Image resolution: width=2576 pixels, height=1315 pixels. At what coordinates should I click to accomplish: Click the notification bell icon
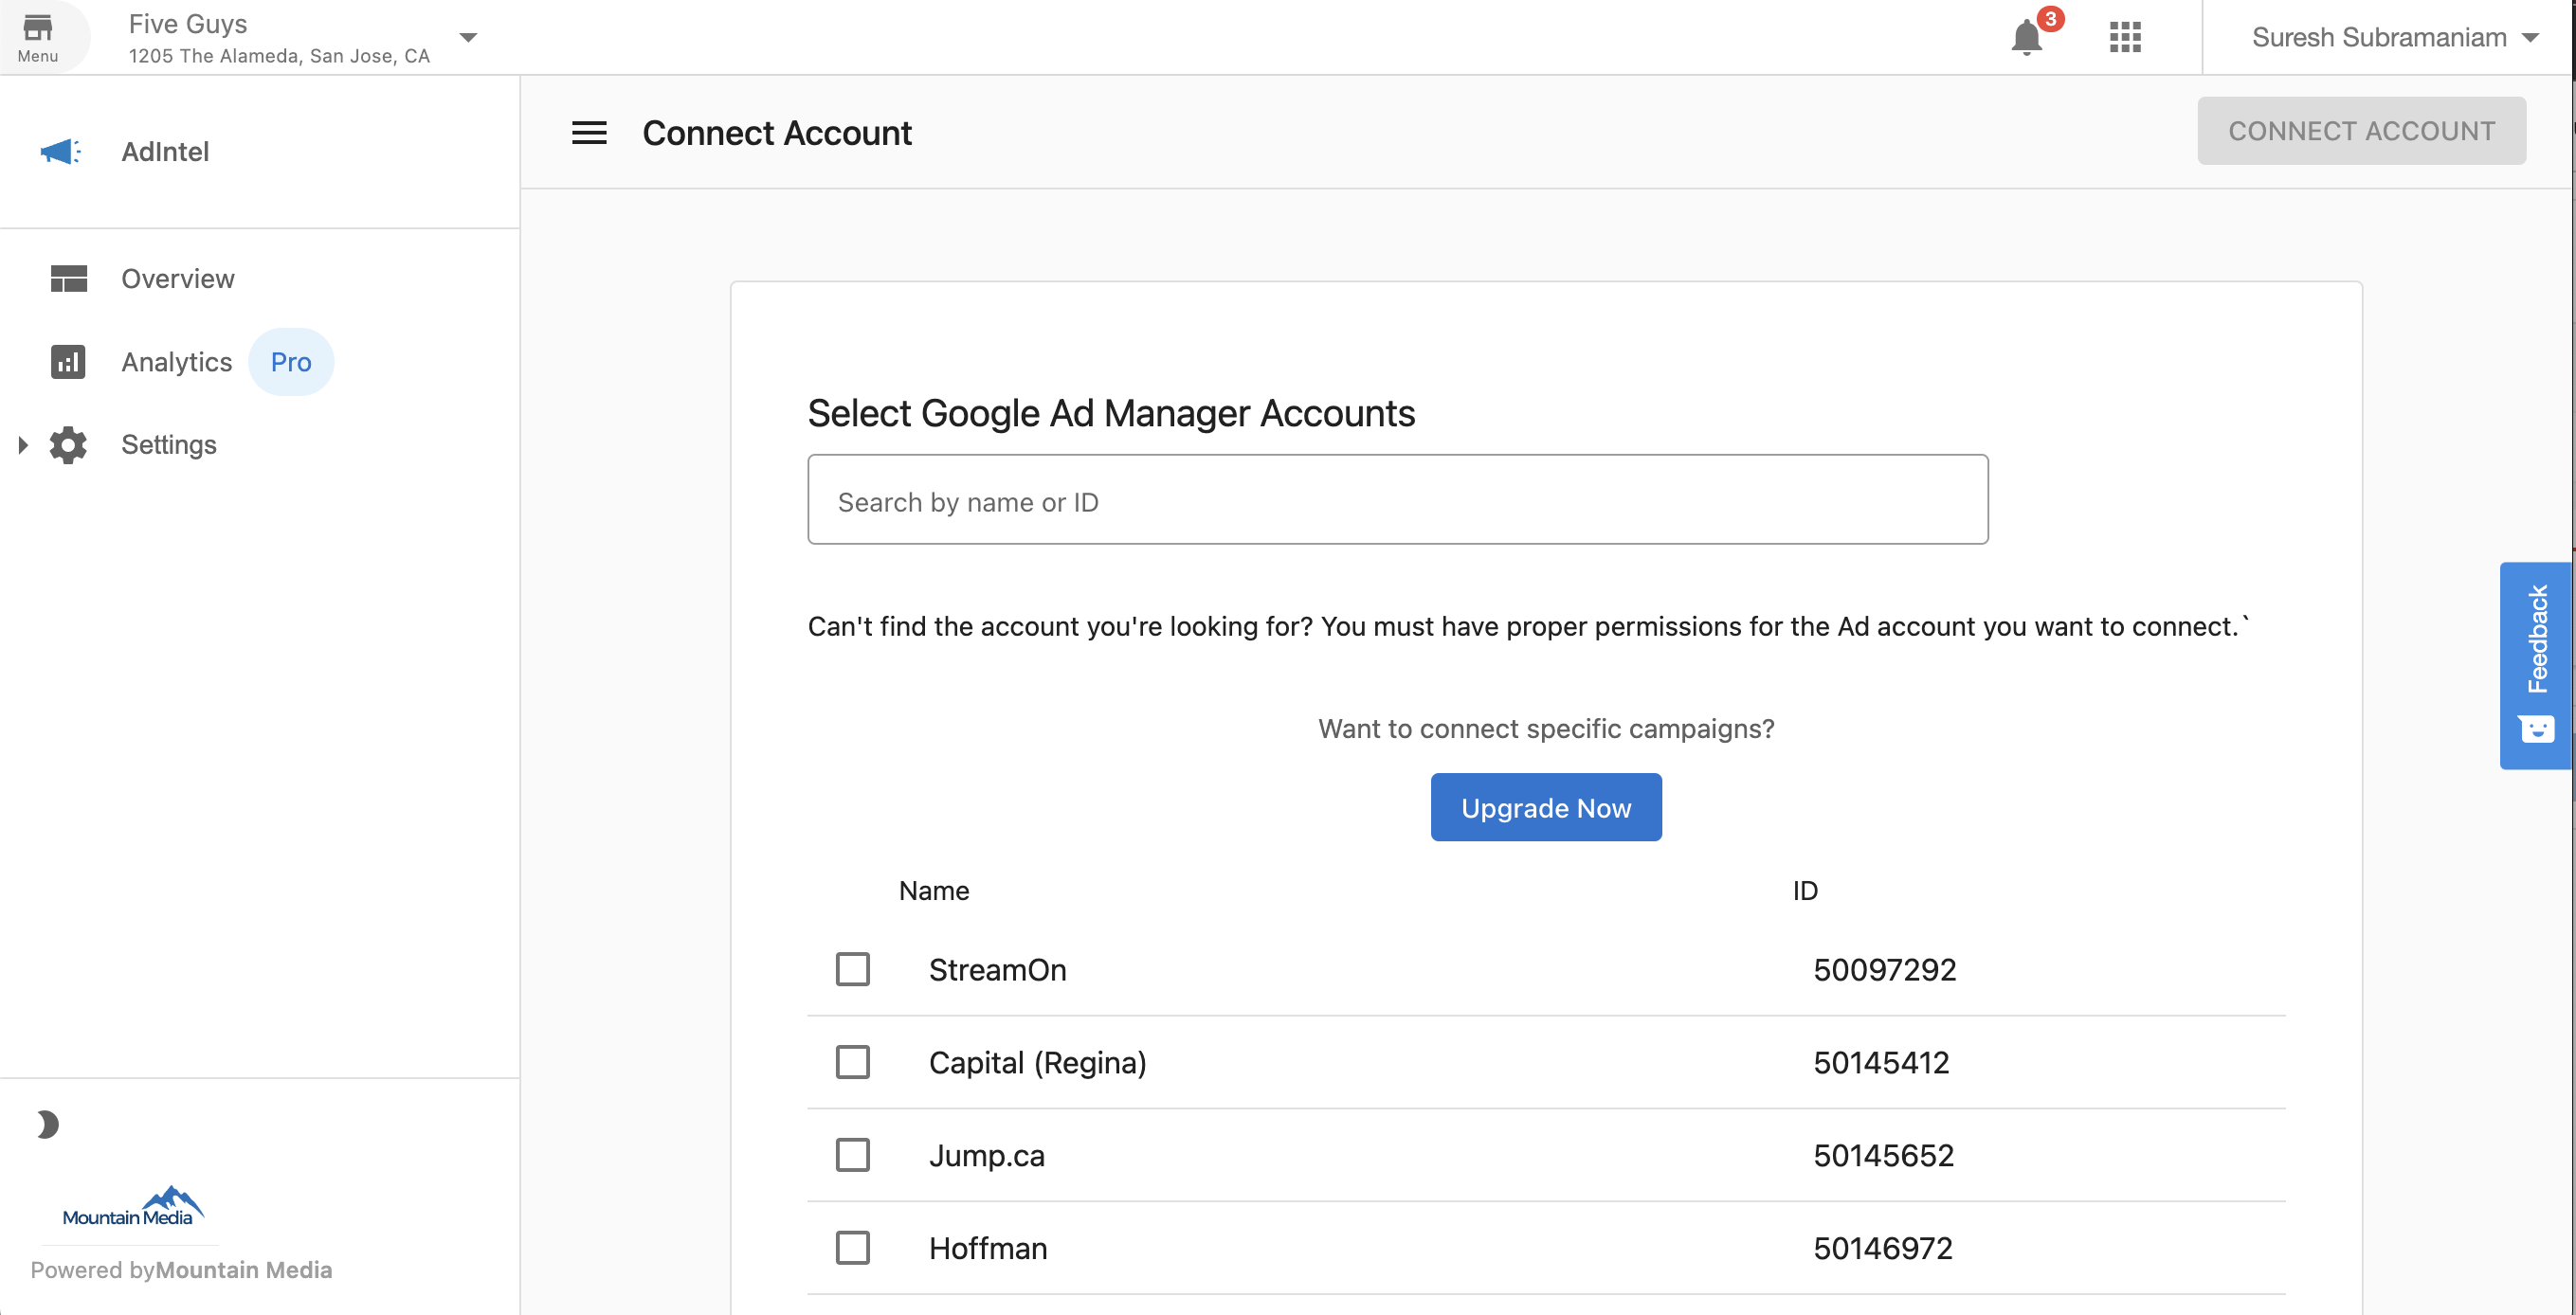pyautogui.click(x=2026, y=38)
